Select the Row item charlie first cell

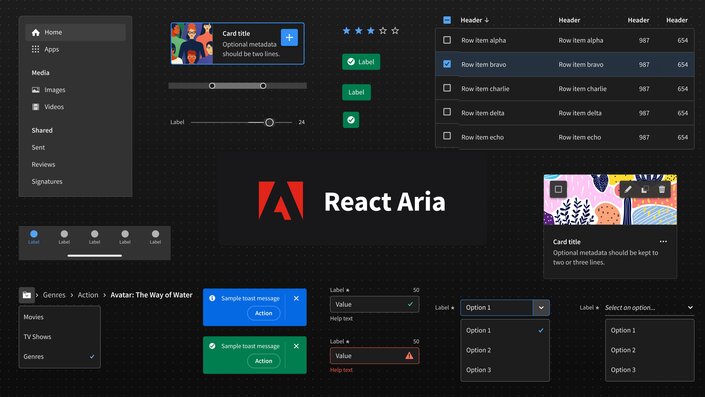coord(485,89)
